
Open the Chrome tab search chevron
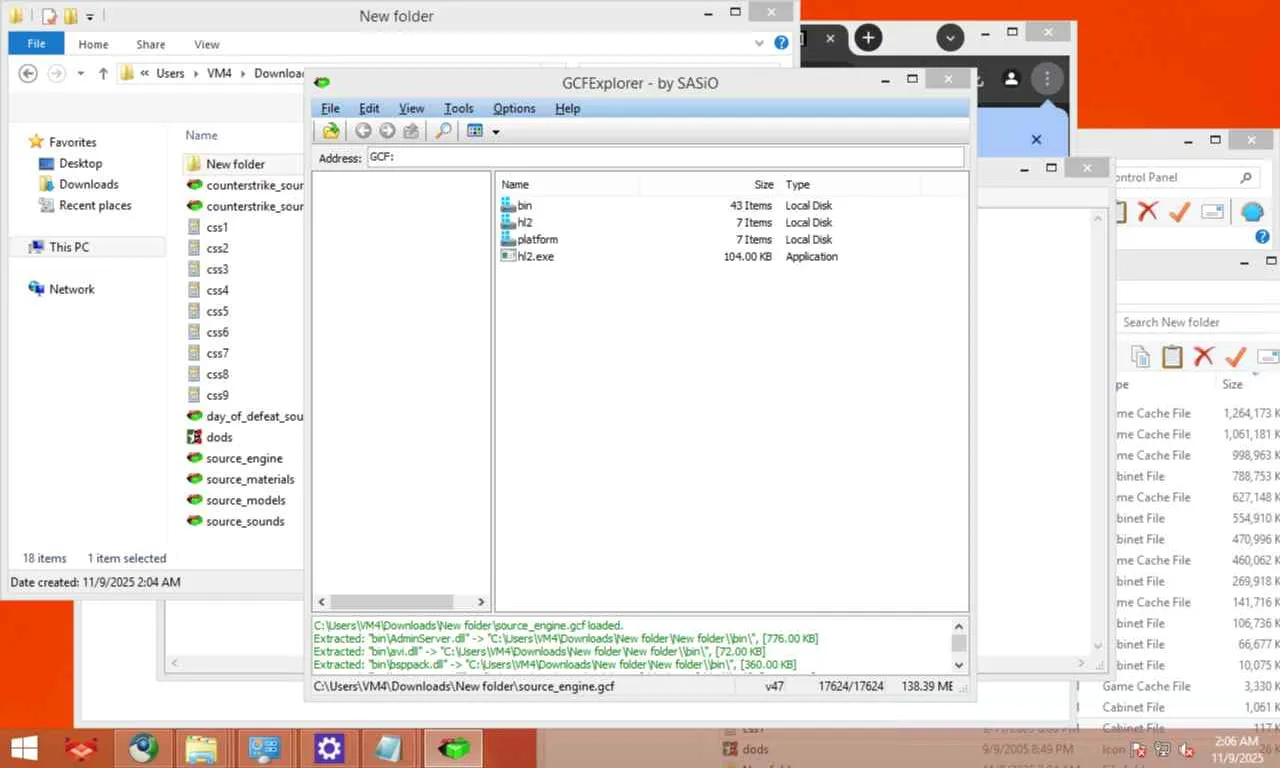coord(950,38)
